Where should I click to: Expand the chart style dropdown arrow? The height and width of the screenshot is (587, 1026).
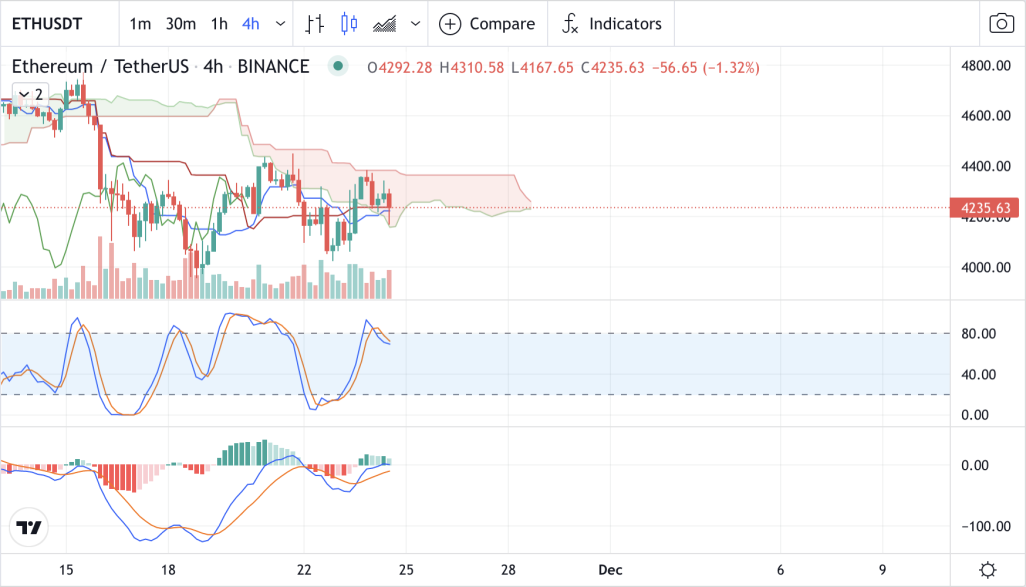(415, 24)
